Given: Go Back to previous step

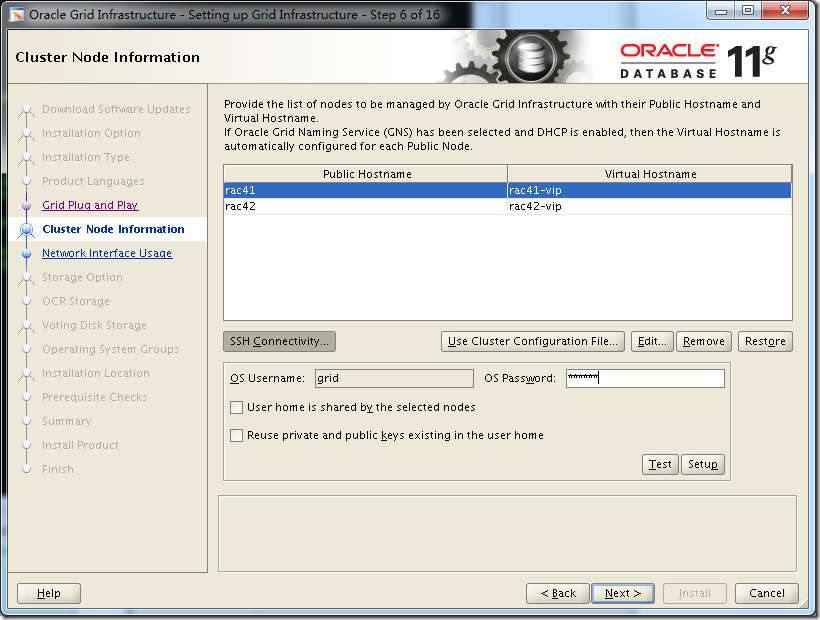Looking at the screenshot, I should [557, 593].
